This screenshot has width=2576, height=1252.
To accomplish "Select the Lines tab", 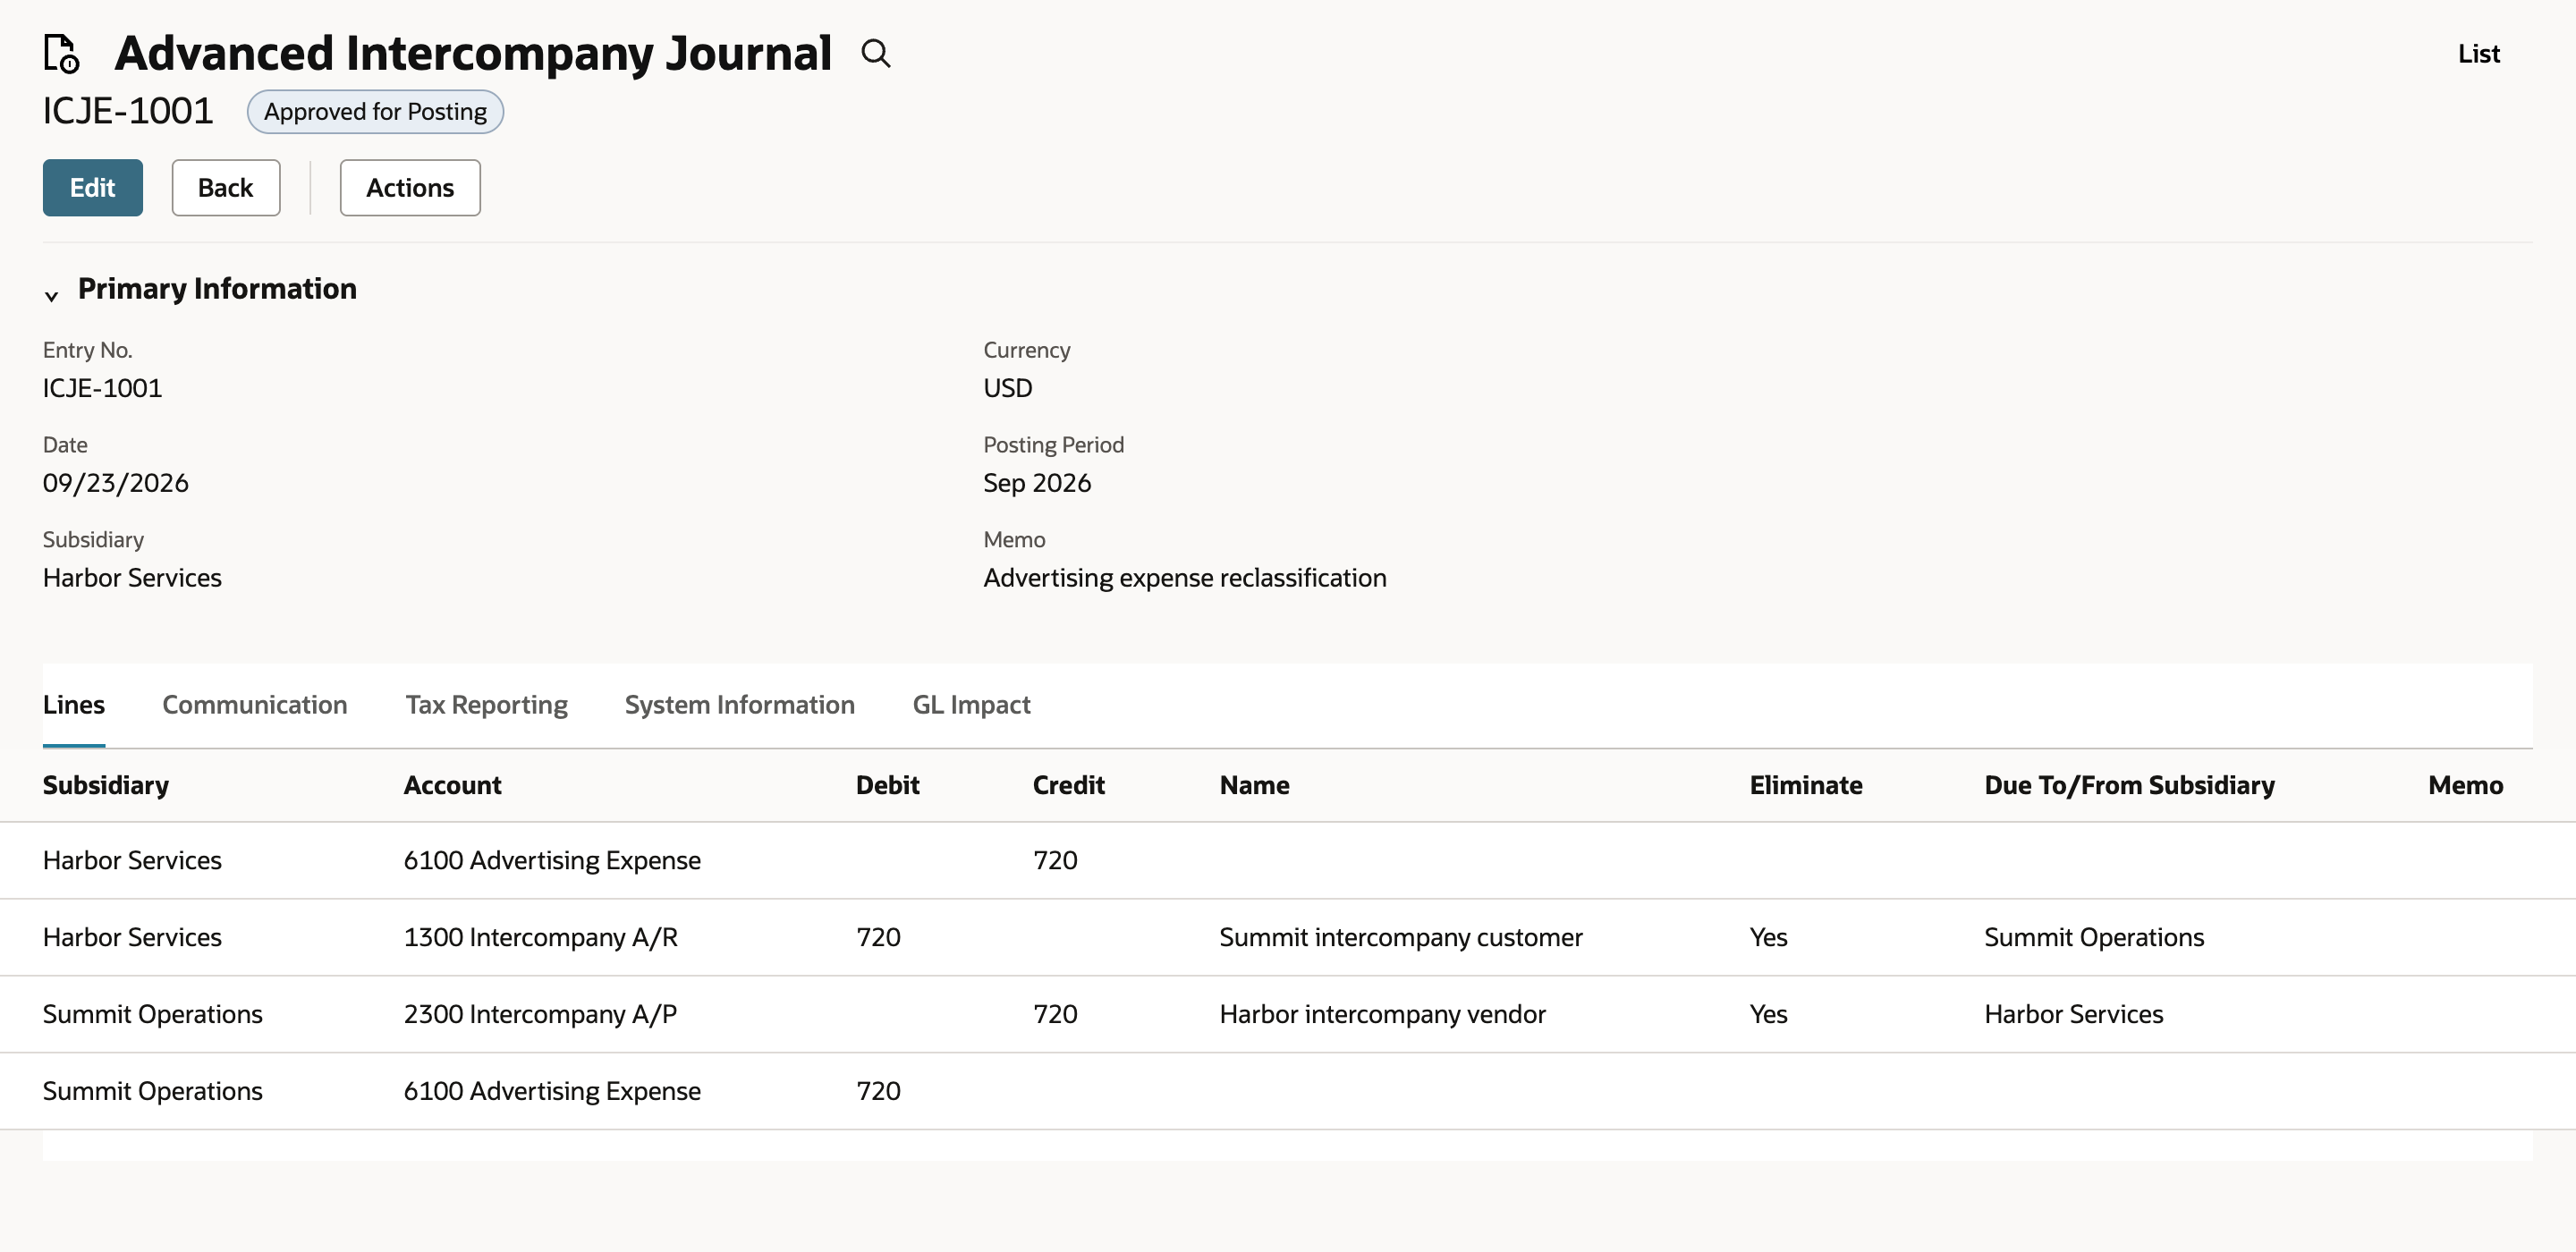I will pyautogui.click(x=74, y=704).
